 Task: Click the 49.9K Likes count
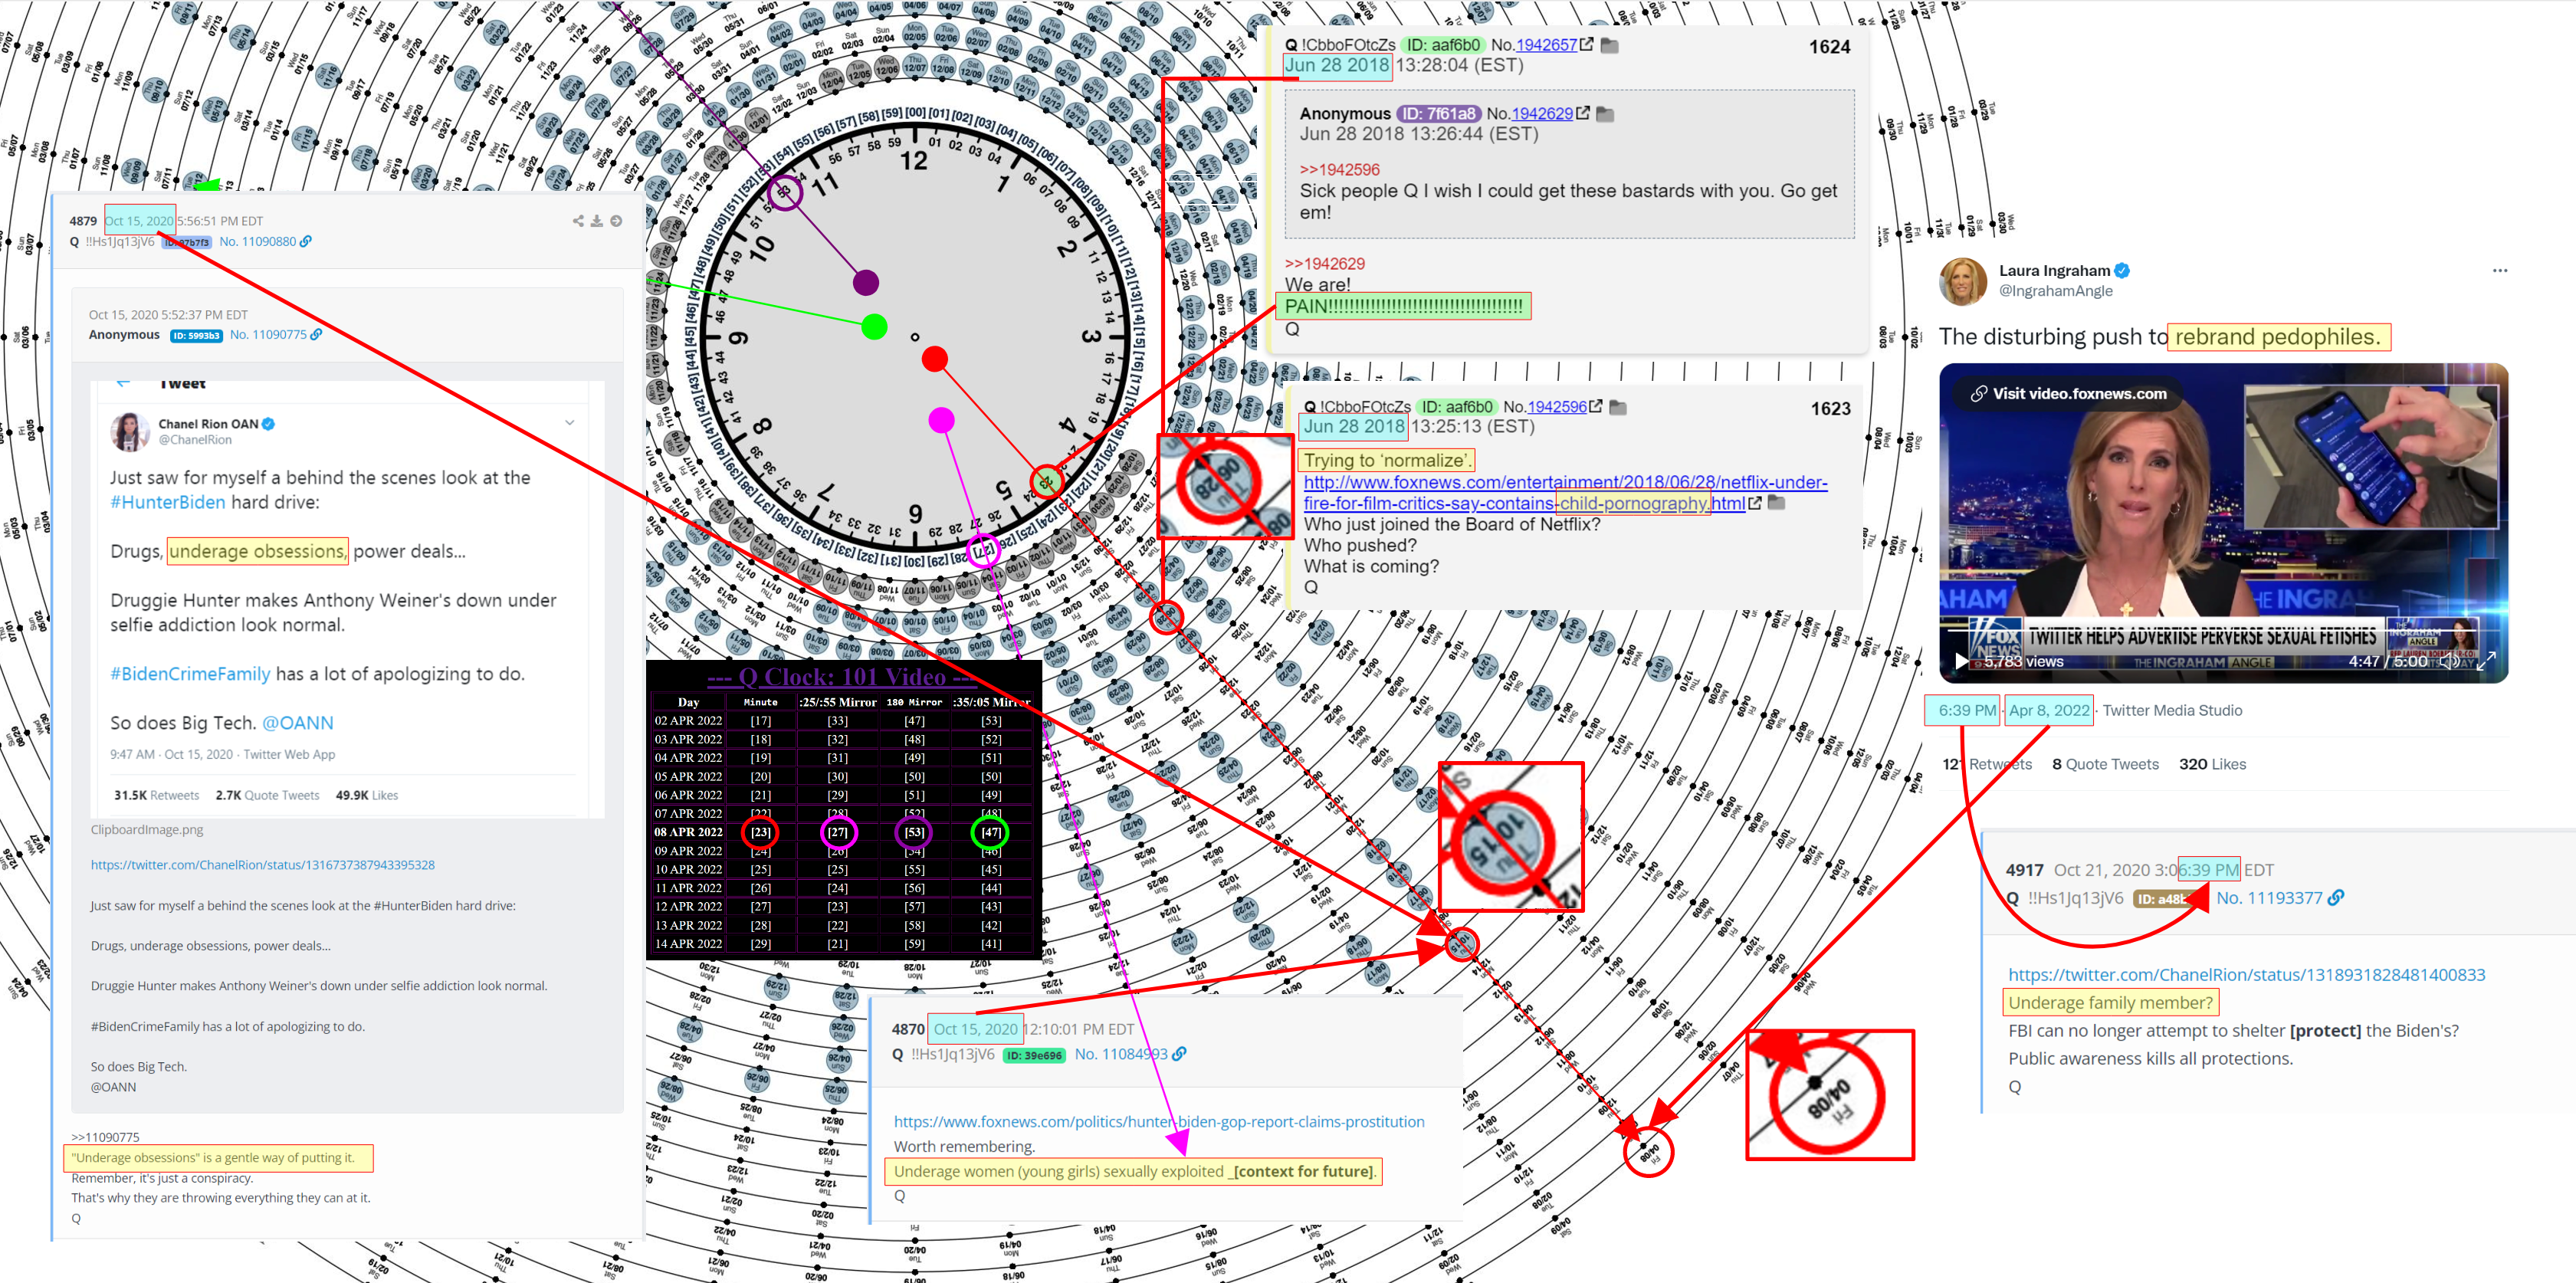point(367,796)
